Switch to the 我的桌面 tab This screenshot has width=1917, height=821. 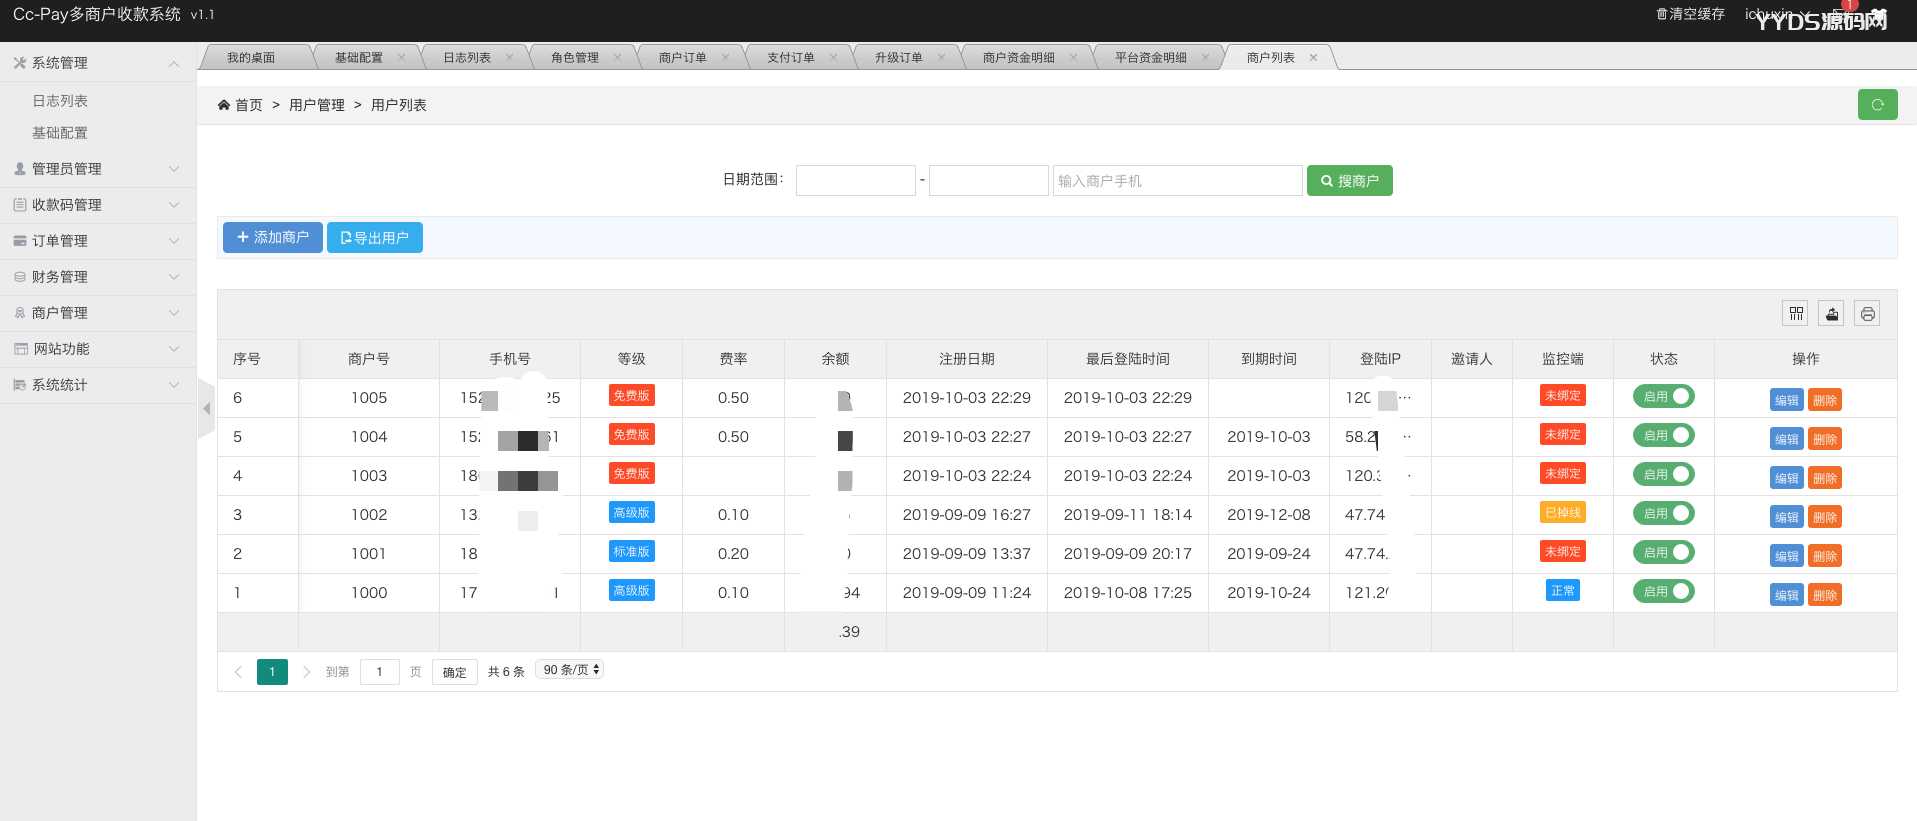click(251, 57)
